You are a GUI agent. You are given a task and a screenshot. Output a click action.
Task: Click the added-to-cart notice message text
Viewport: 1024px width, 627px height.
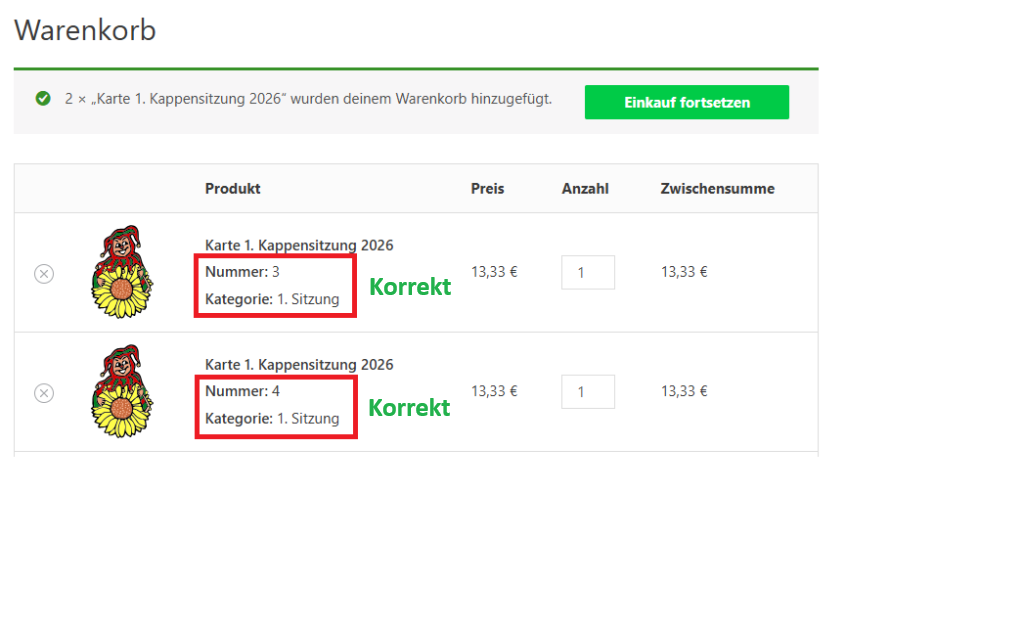308,99
